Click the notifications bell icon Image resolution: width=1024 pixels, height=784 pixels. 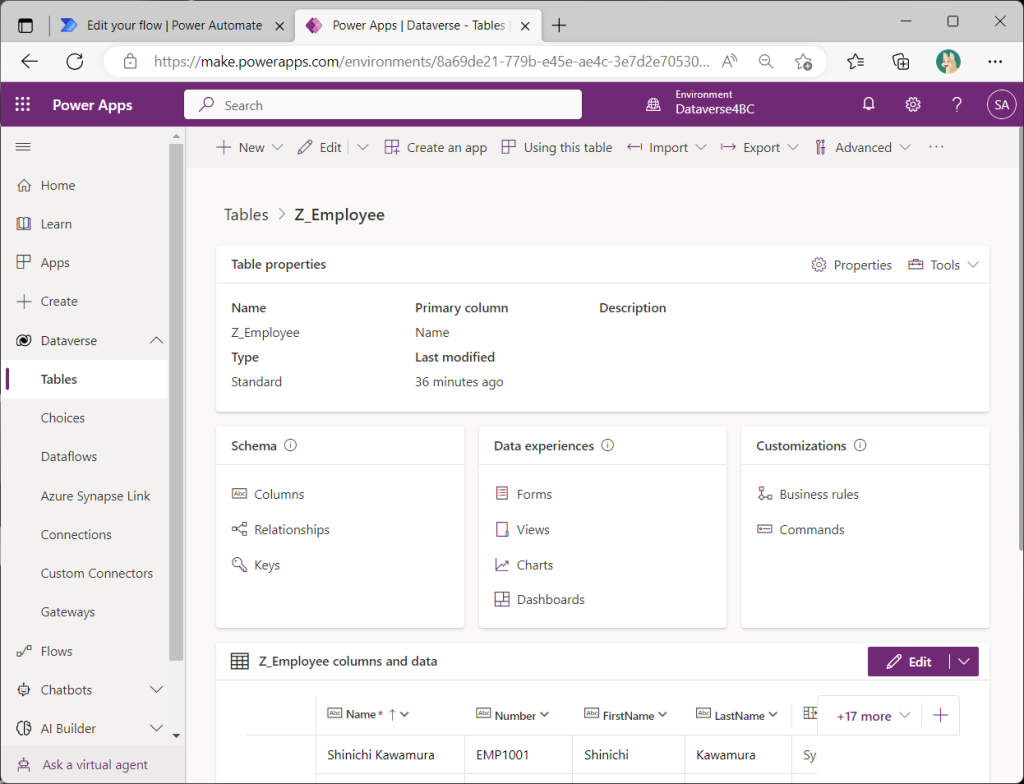[868, 105]
